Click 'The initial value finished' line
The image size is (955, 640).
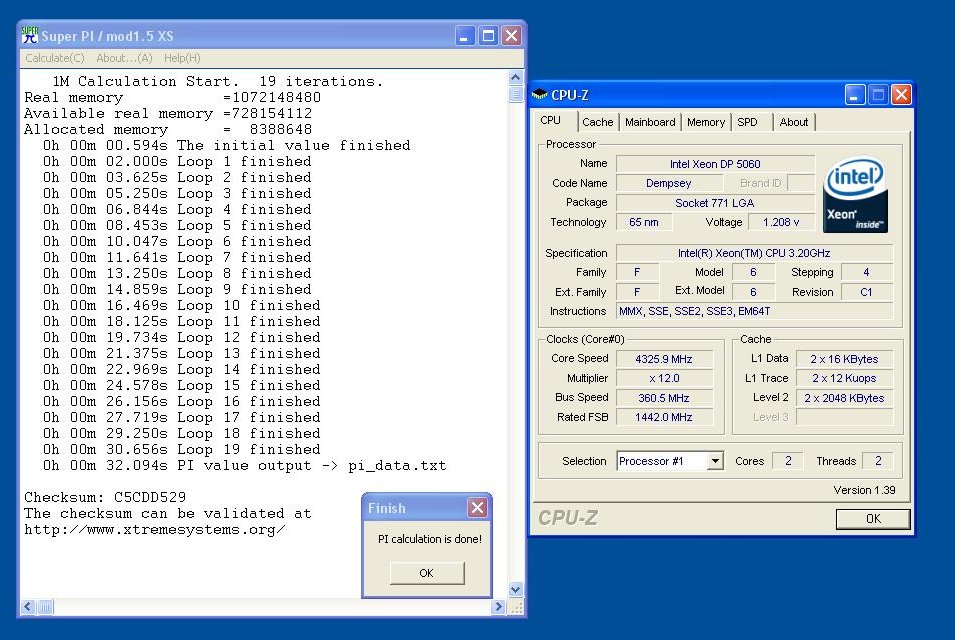pos(227,146)
